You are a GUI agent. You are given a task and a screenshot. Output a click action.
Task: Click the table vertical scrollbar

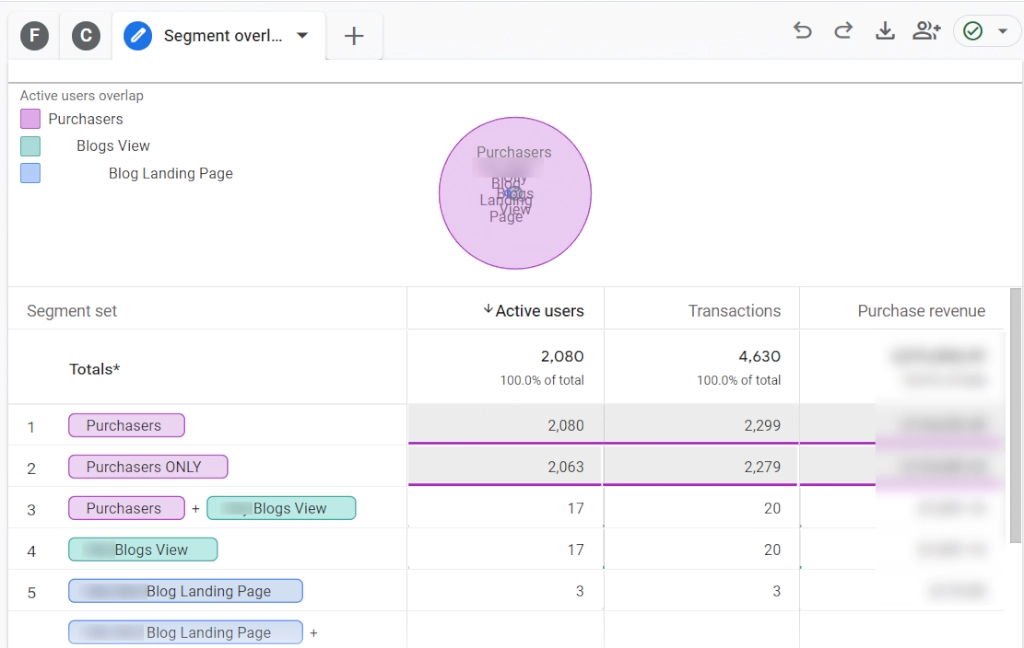pyautogui.click(x=1015, y=415)
